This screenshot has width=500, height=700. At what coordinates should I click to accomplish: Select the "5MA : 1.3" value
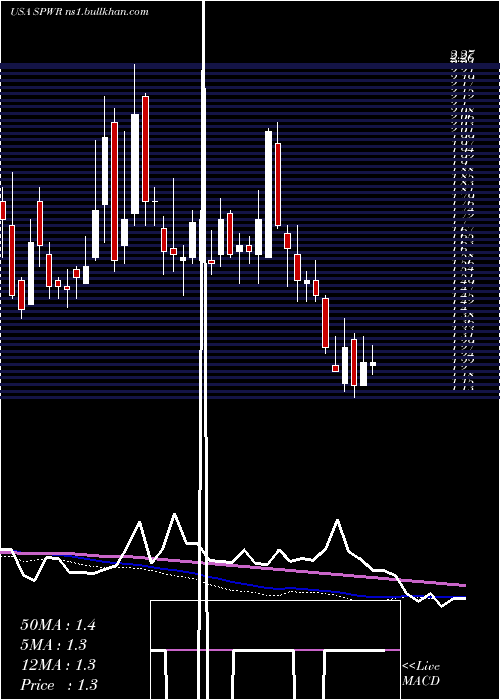click(x=53, y=645)
